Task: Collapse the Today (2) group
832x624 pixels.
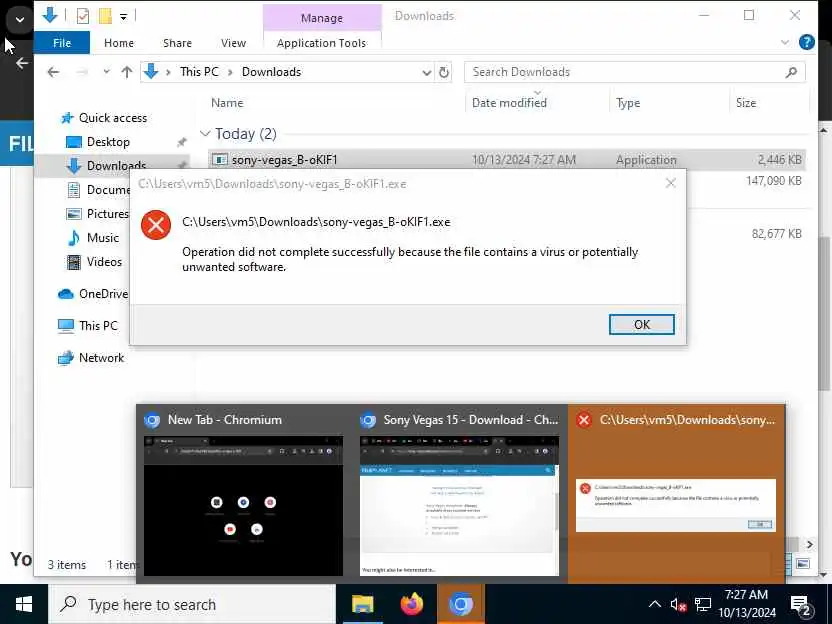Action: [x=205, y=133]
